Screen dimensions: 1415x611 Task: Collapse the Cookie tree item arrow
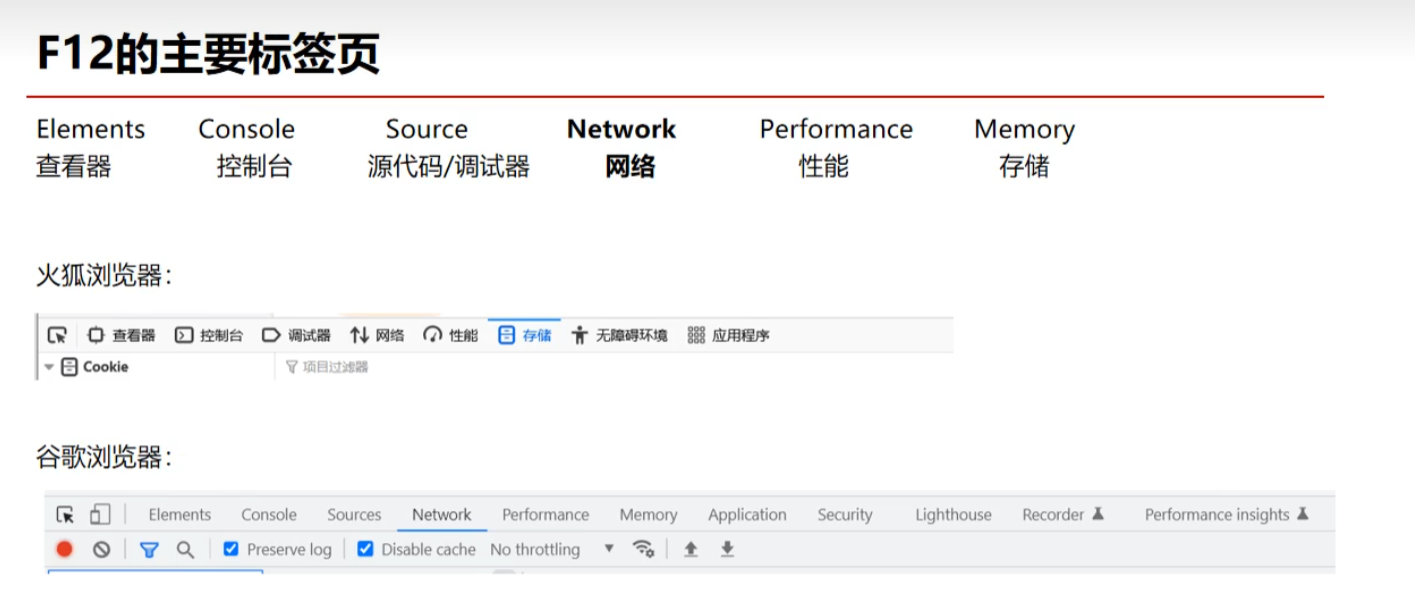click(49, 367)
